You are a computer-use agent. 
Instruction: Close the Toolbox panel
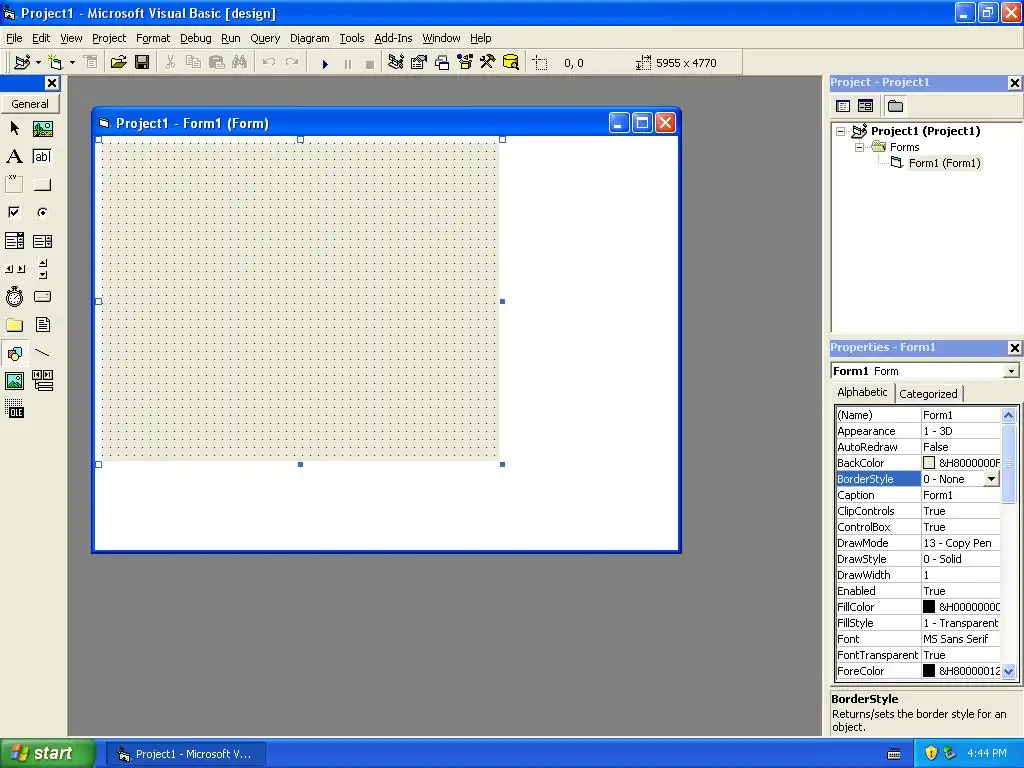tap(52, 83)
